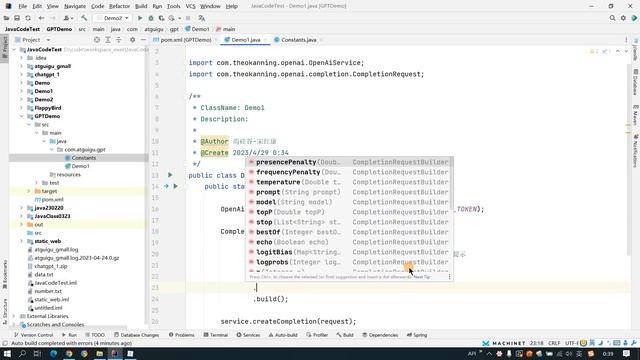Open Windows taskbar search icon
Screen dimensions: 640x360
pos(22,353)
